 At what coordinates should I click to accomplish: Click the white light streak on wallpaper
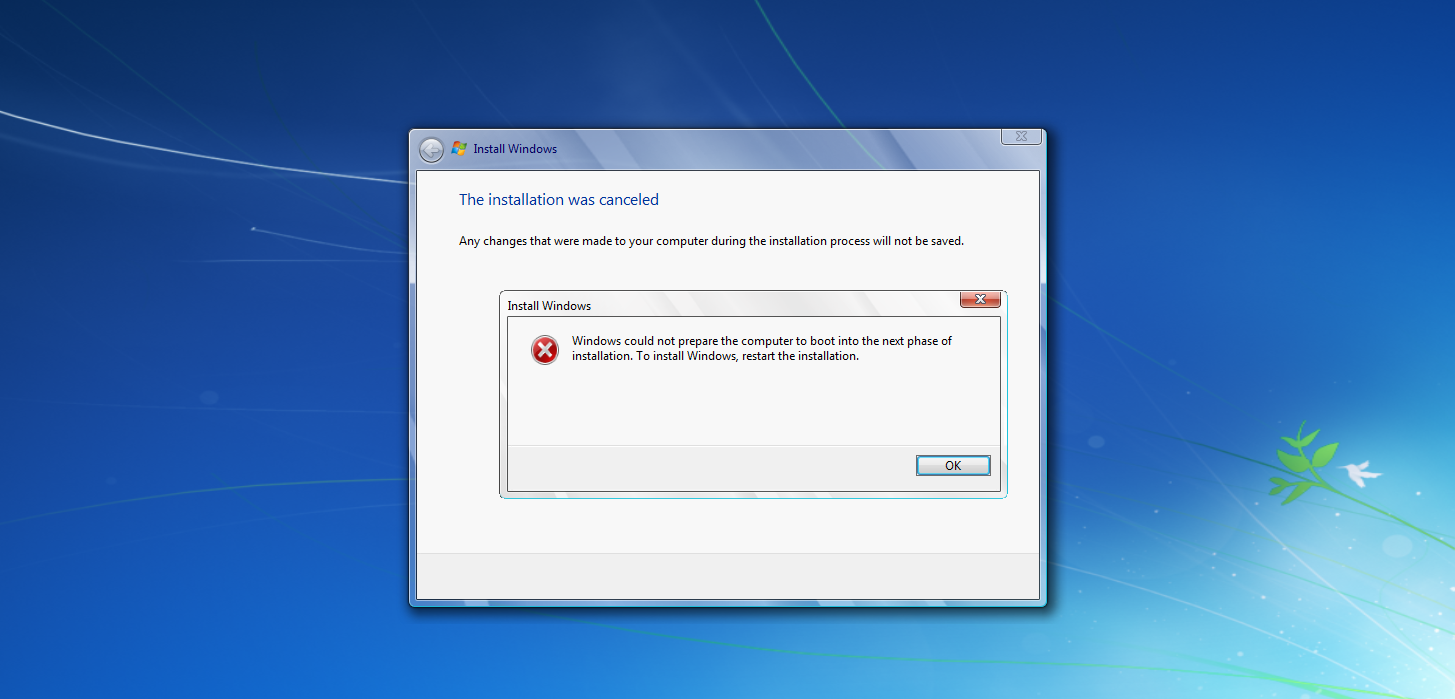[200, 150]
